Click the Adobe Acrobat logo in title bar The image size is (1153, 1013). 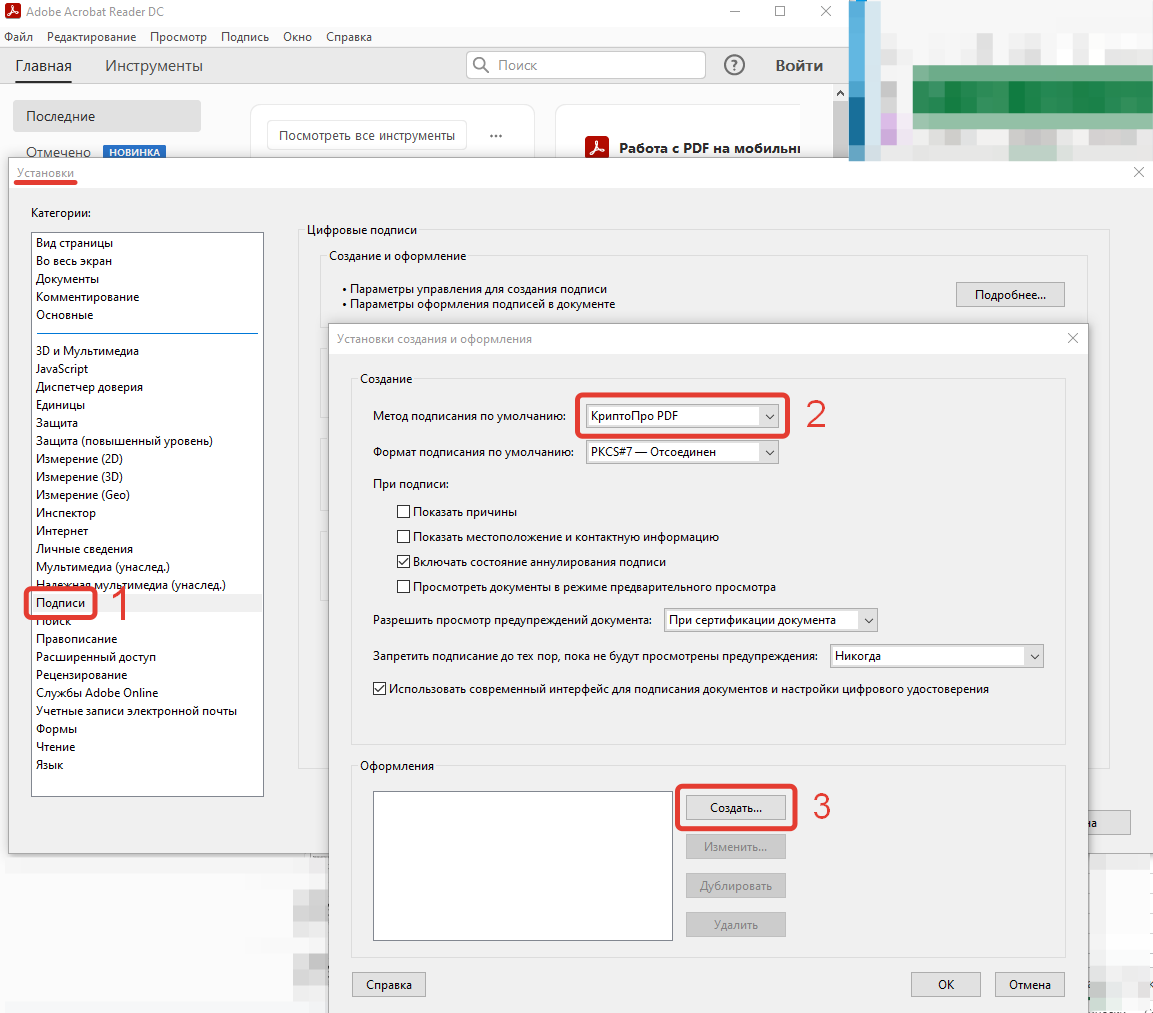(x=13, y=11)
